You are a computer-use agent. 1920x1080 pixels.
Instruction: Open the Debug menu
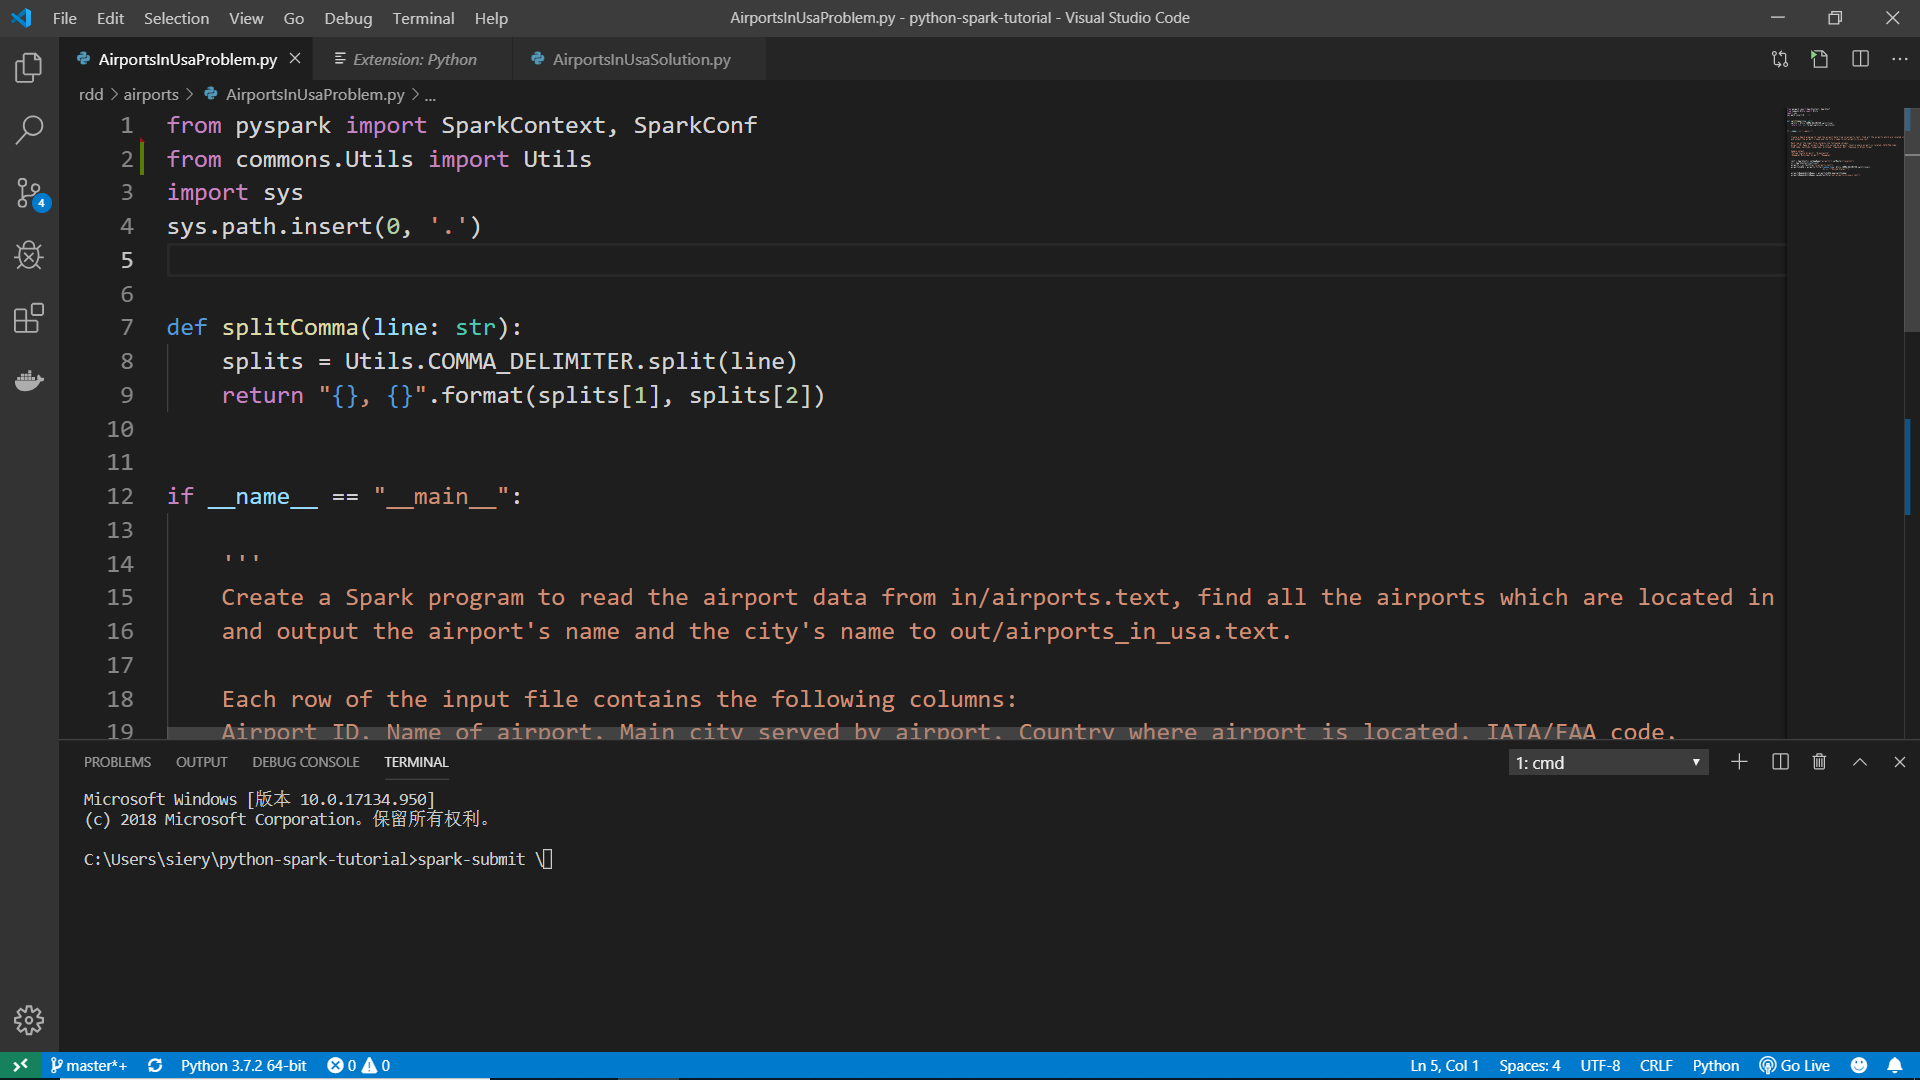click(347, 18)
